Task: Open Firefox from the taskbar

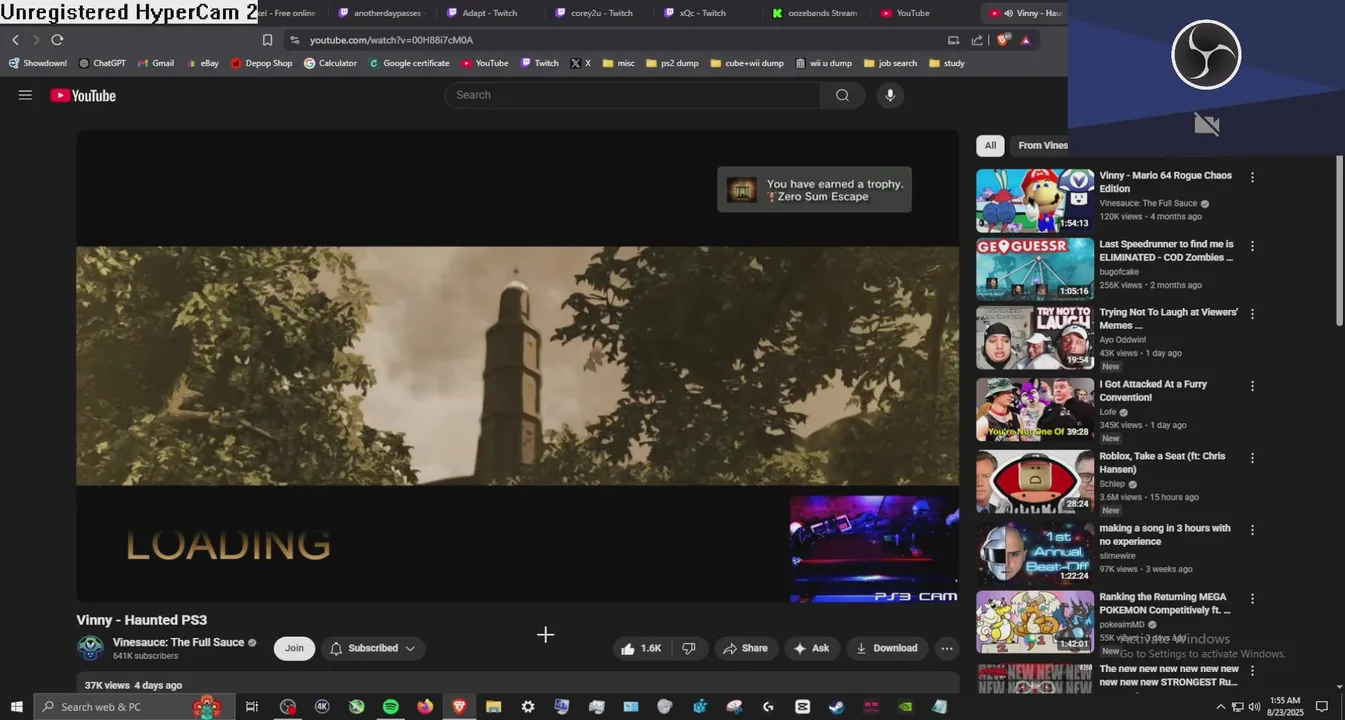Action: point(425,706)
